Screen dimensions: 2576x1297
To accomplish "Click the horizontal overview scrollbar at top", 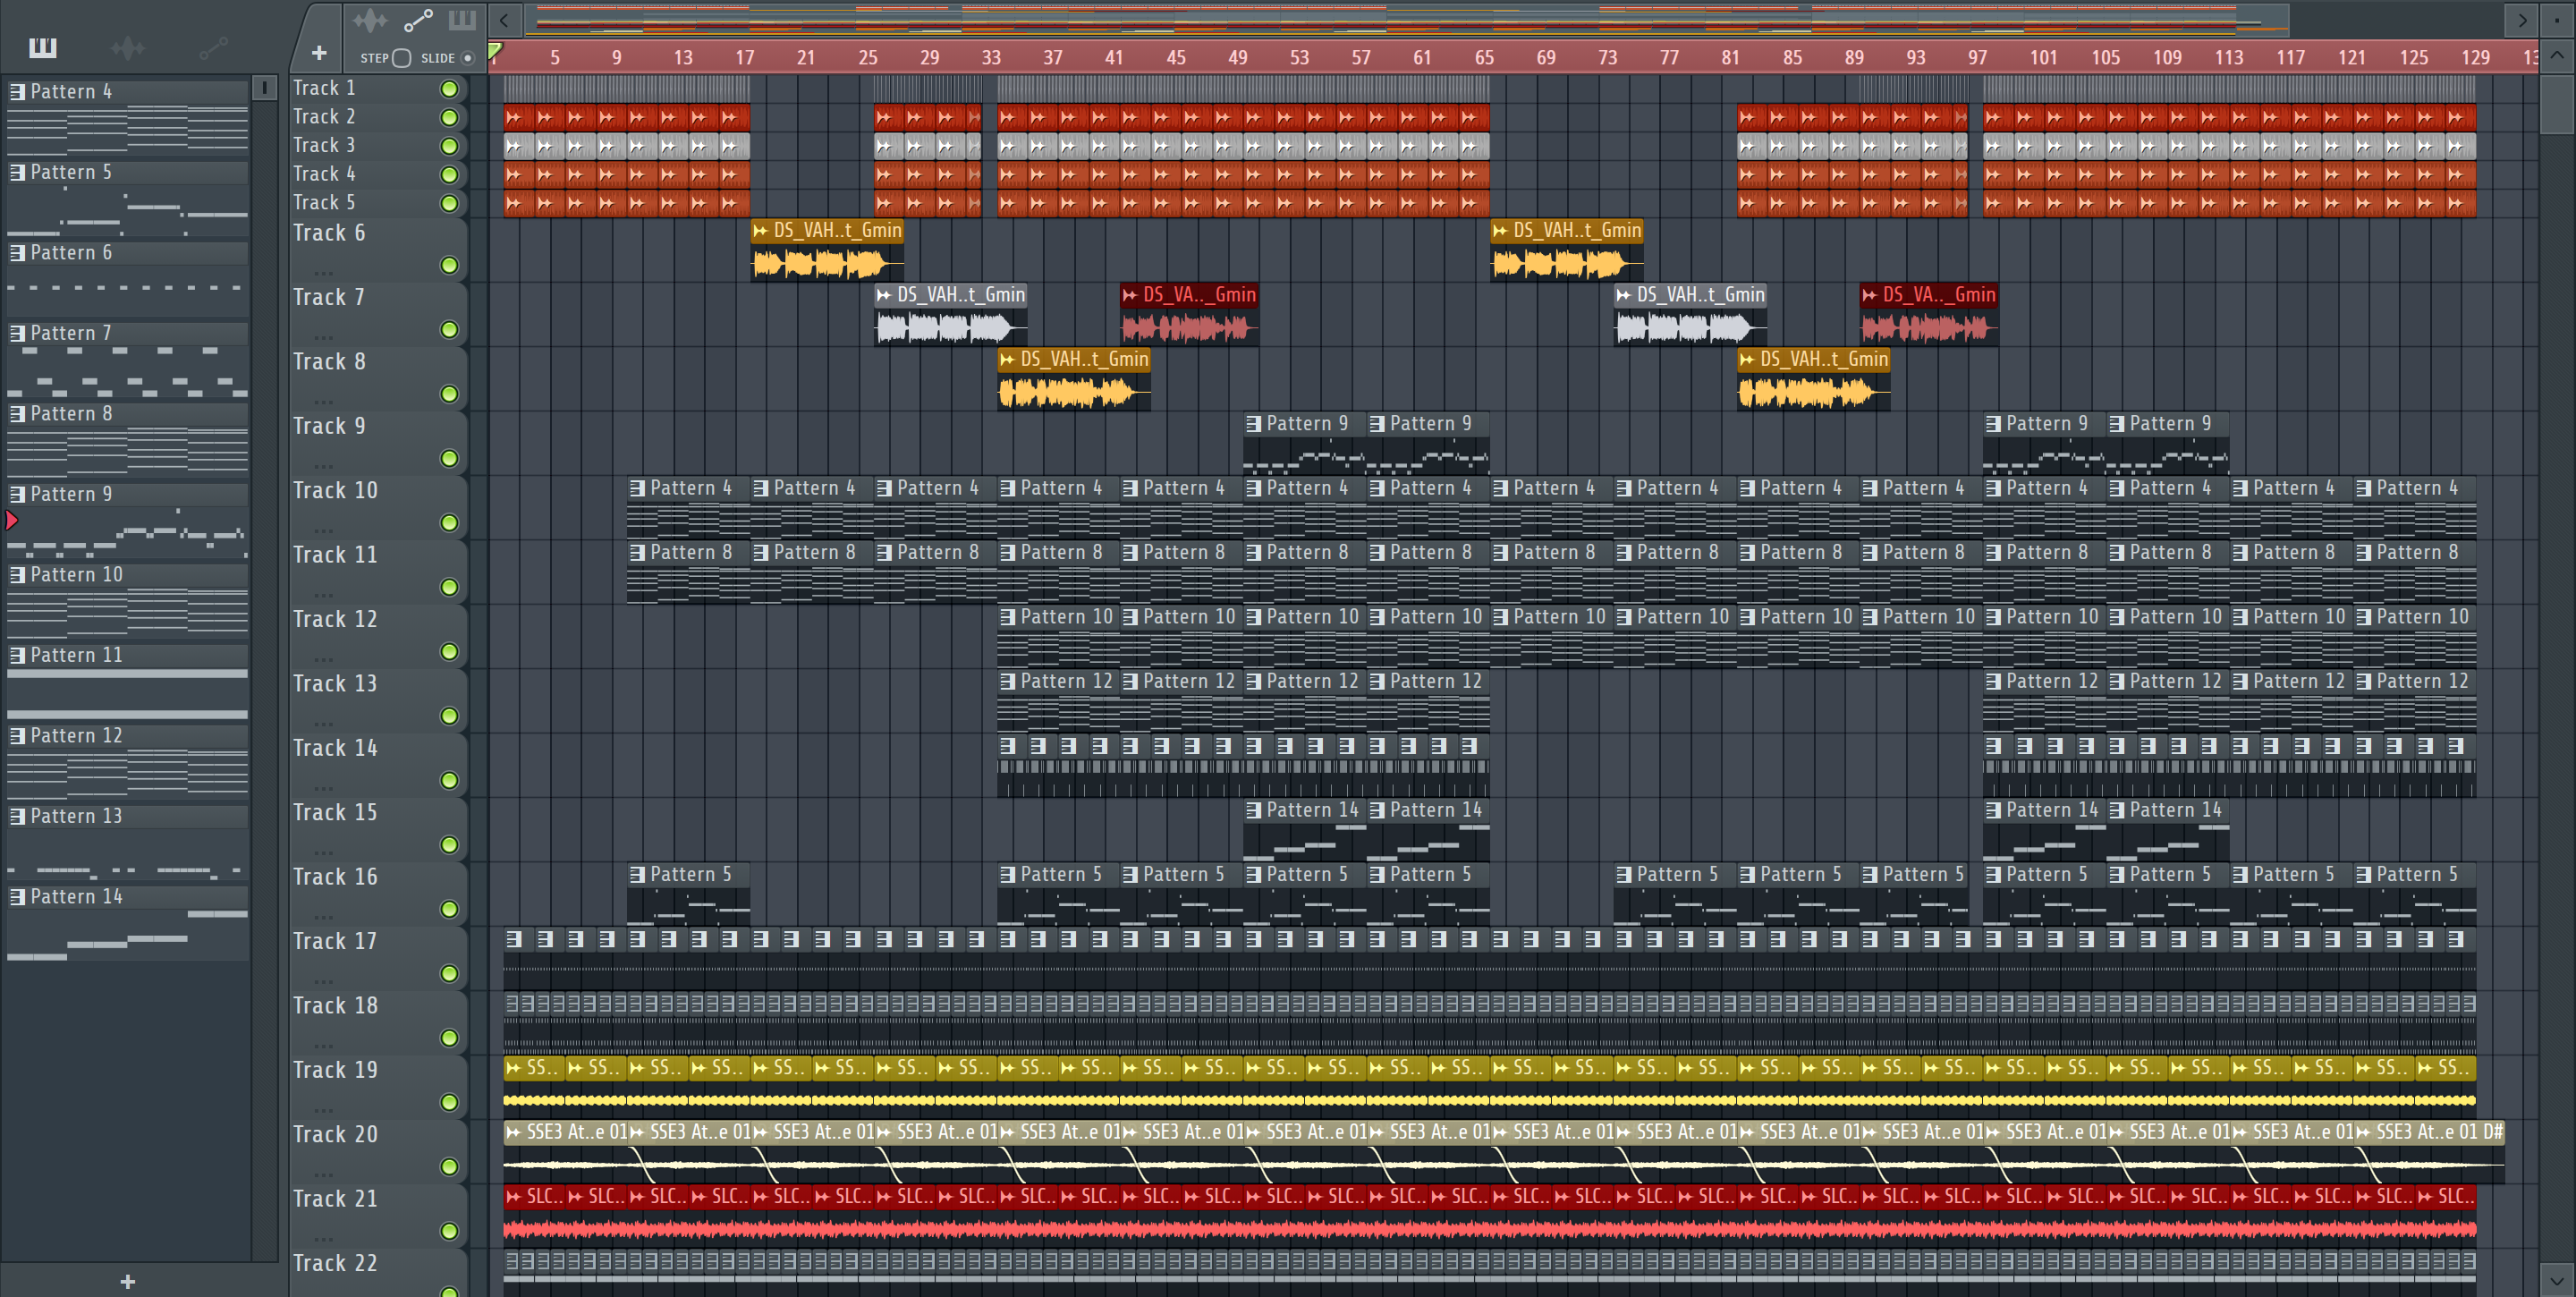I will [x=1405, y=19].
